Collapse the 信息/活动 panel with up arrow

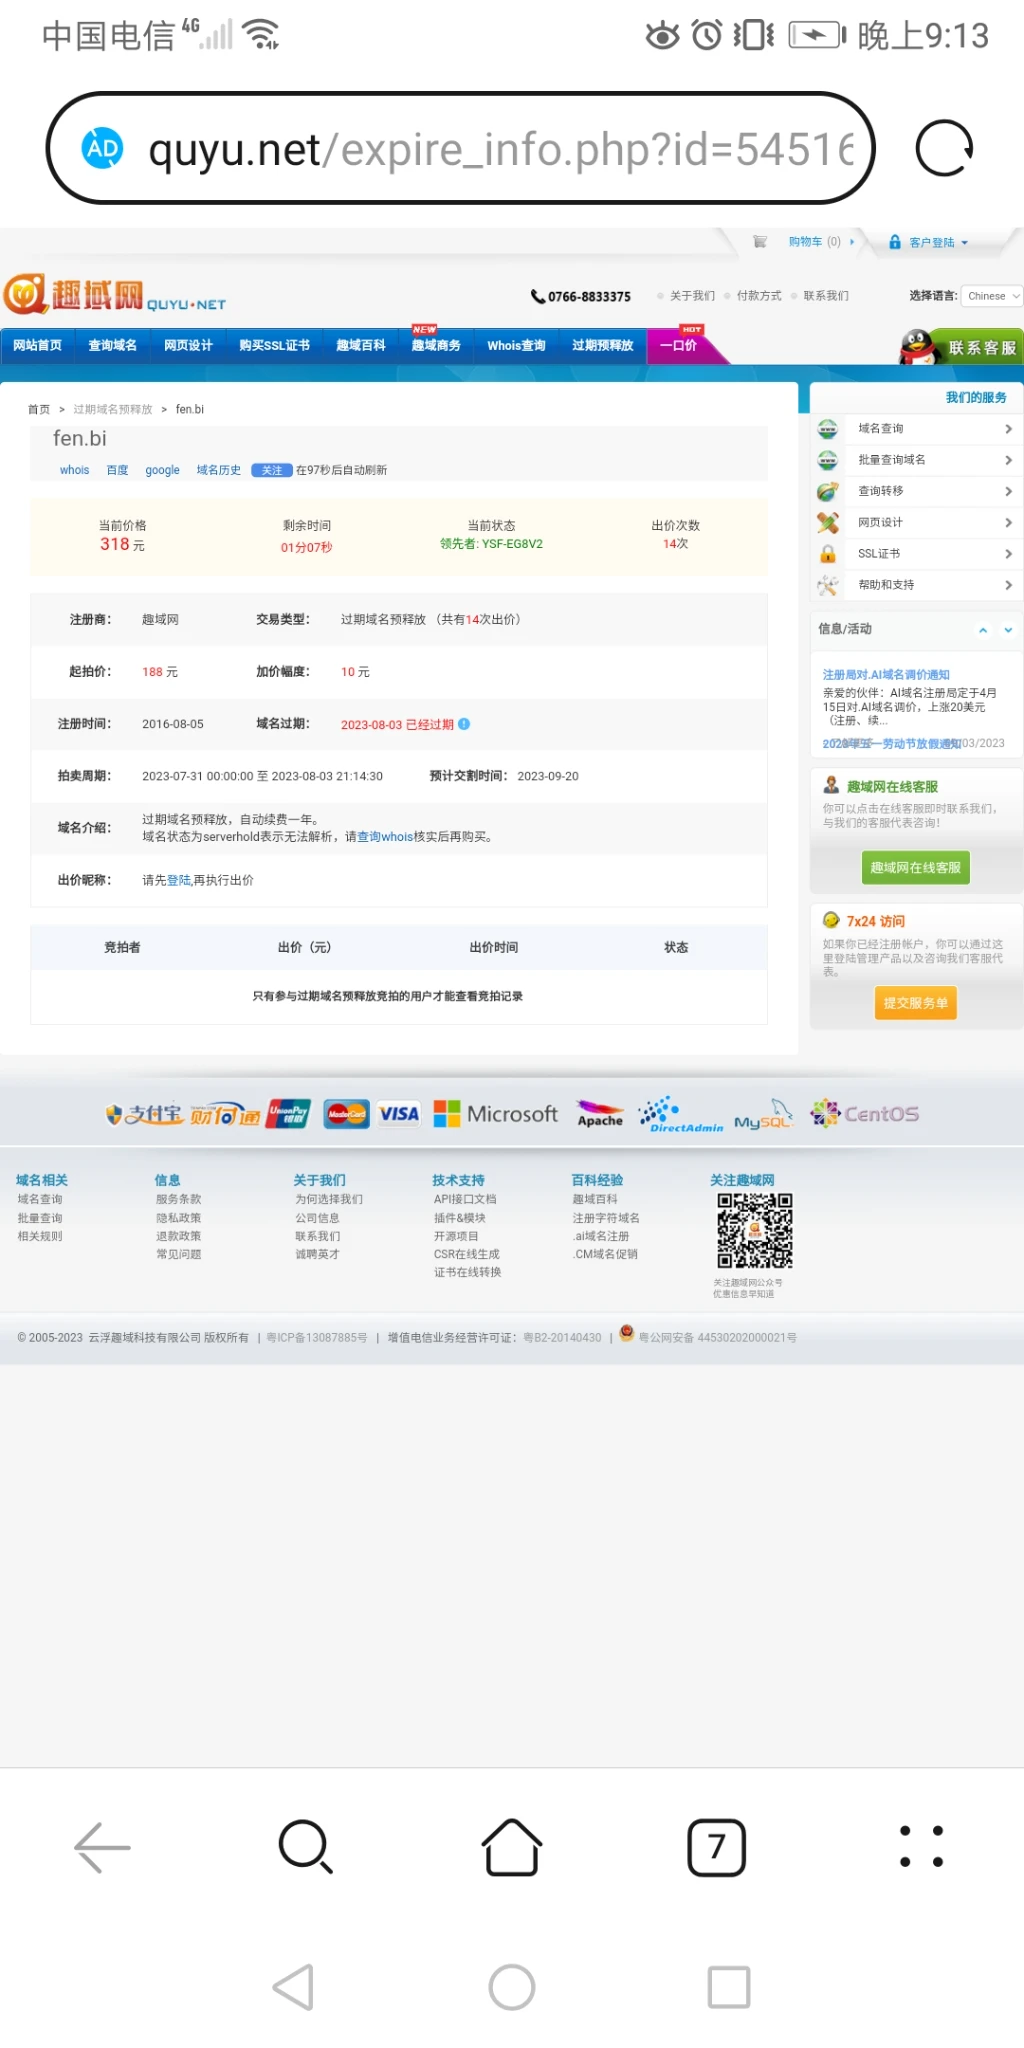[983, 630]
